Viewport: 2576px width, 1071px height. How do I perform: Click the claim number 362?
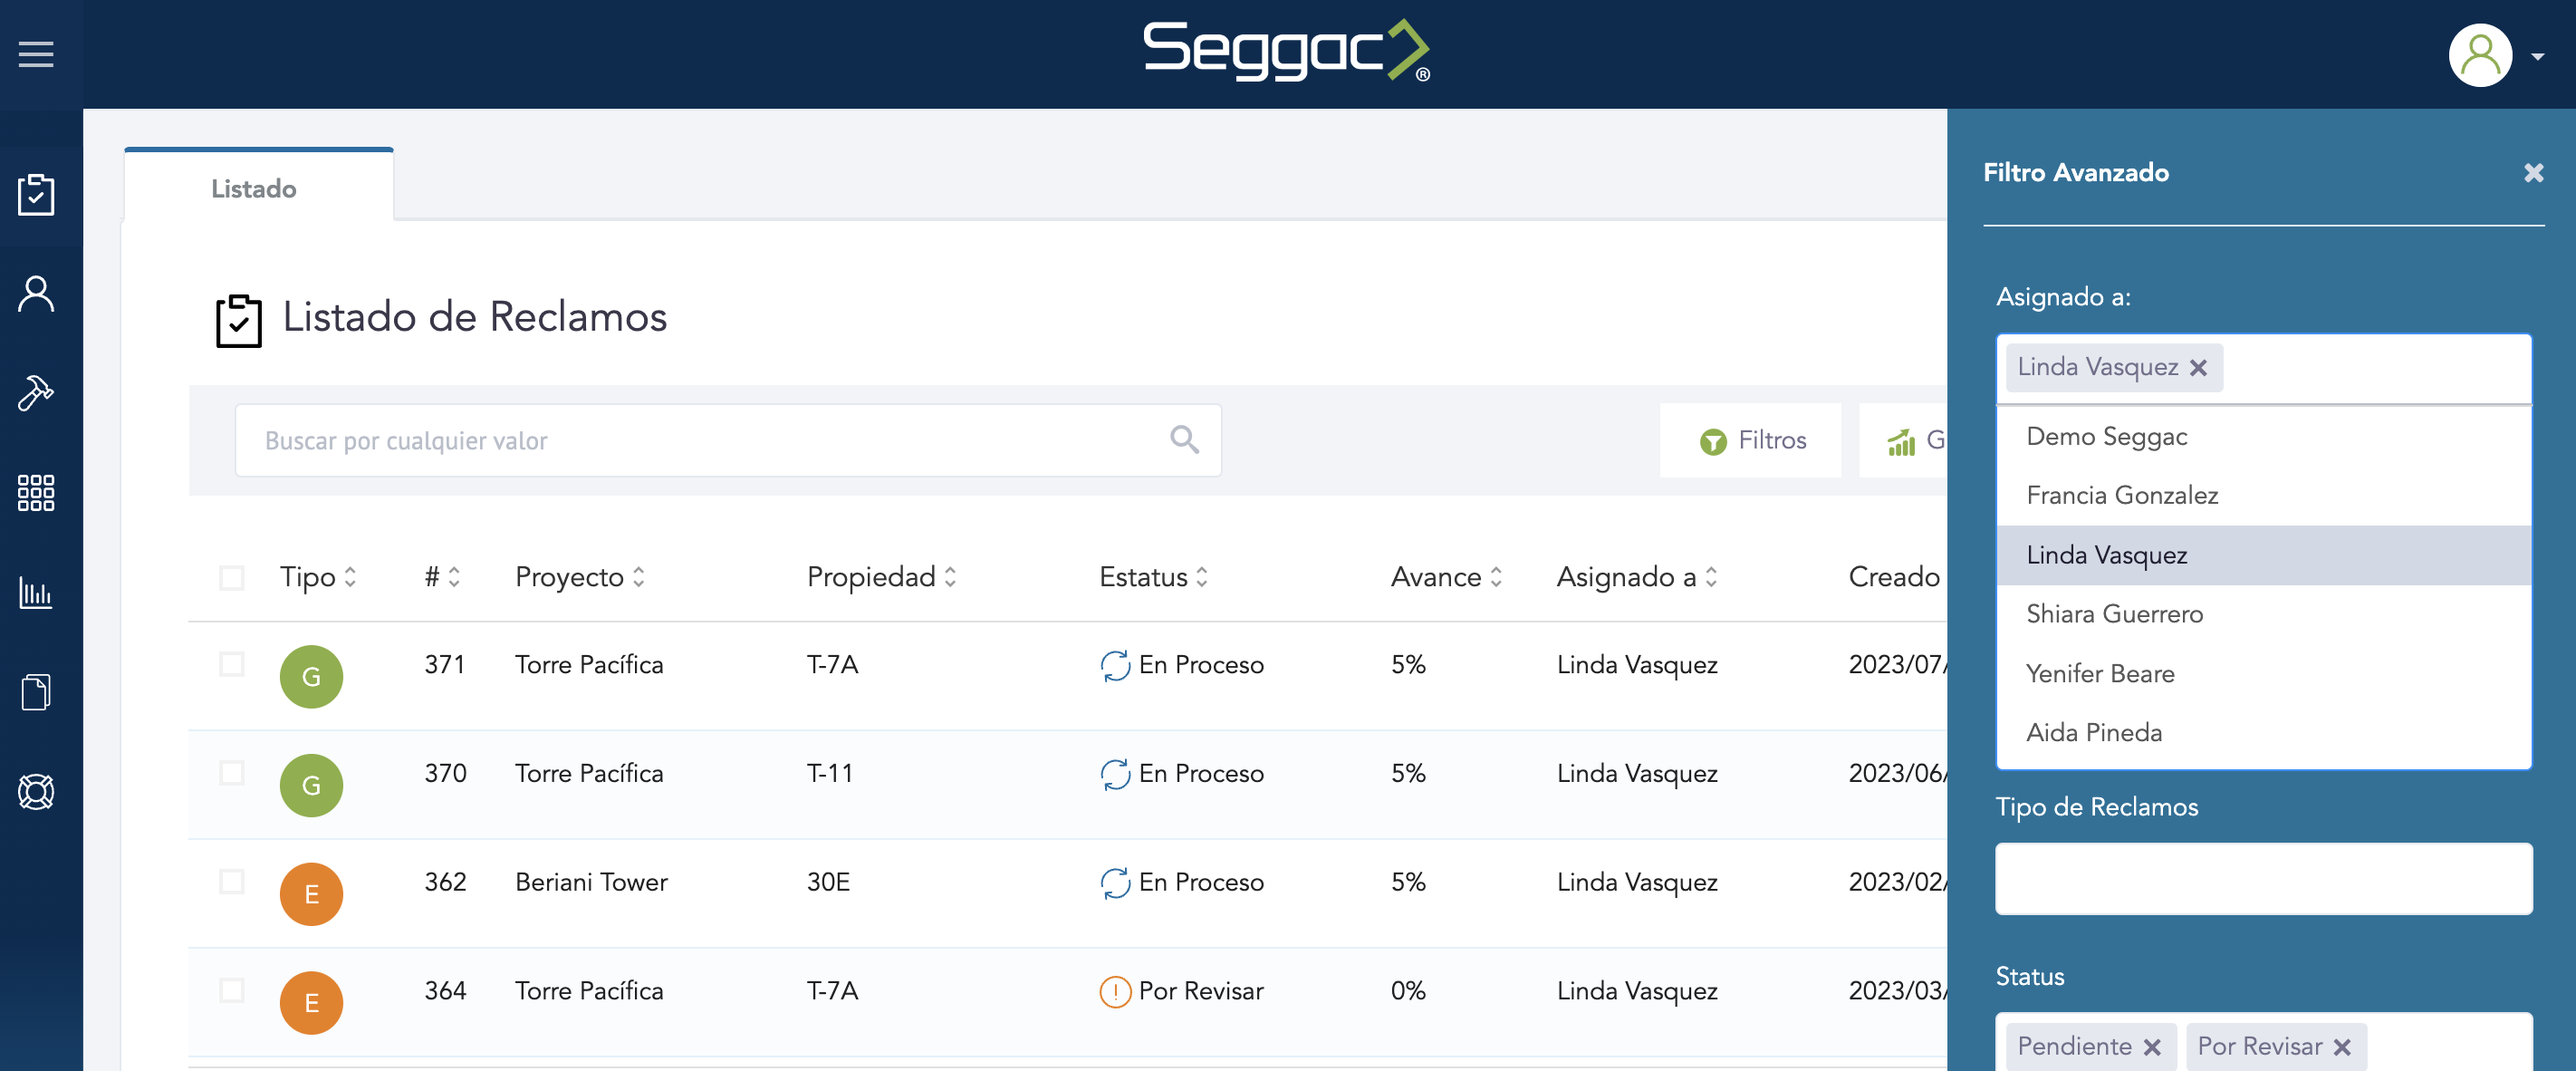(x=445, y=882)
